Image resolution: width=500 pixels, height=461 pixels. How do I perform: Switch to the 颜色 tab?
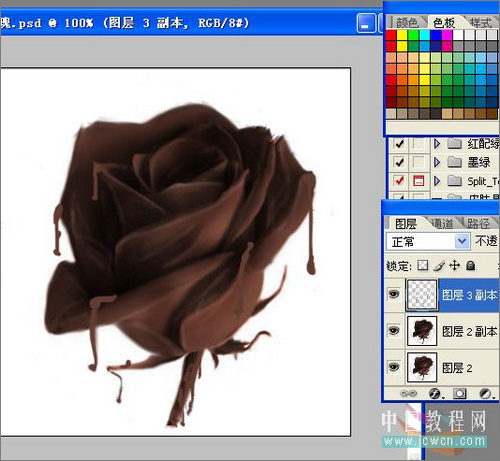point(407,23)
